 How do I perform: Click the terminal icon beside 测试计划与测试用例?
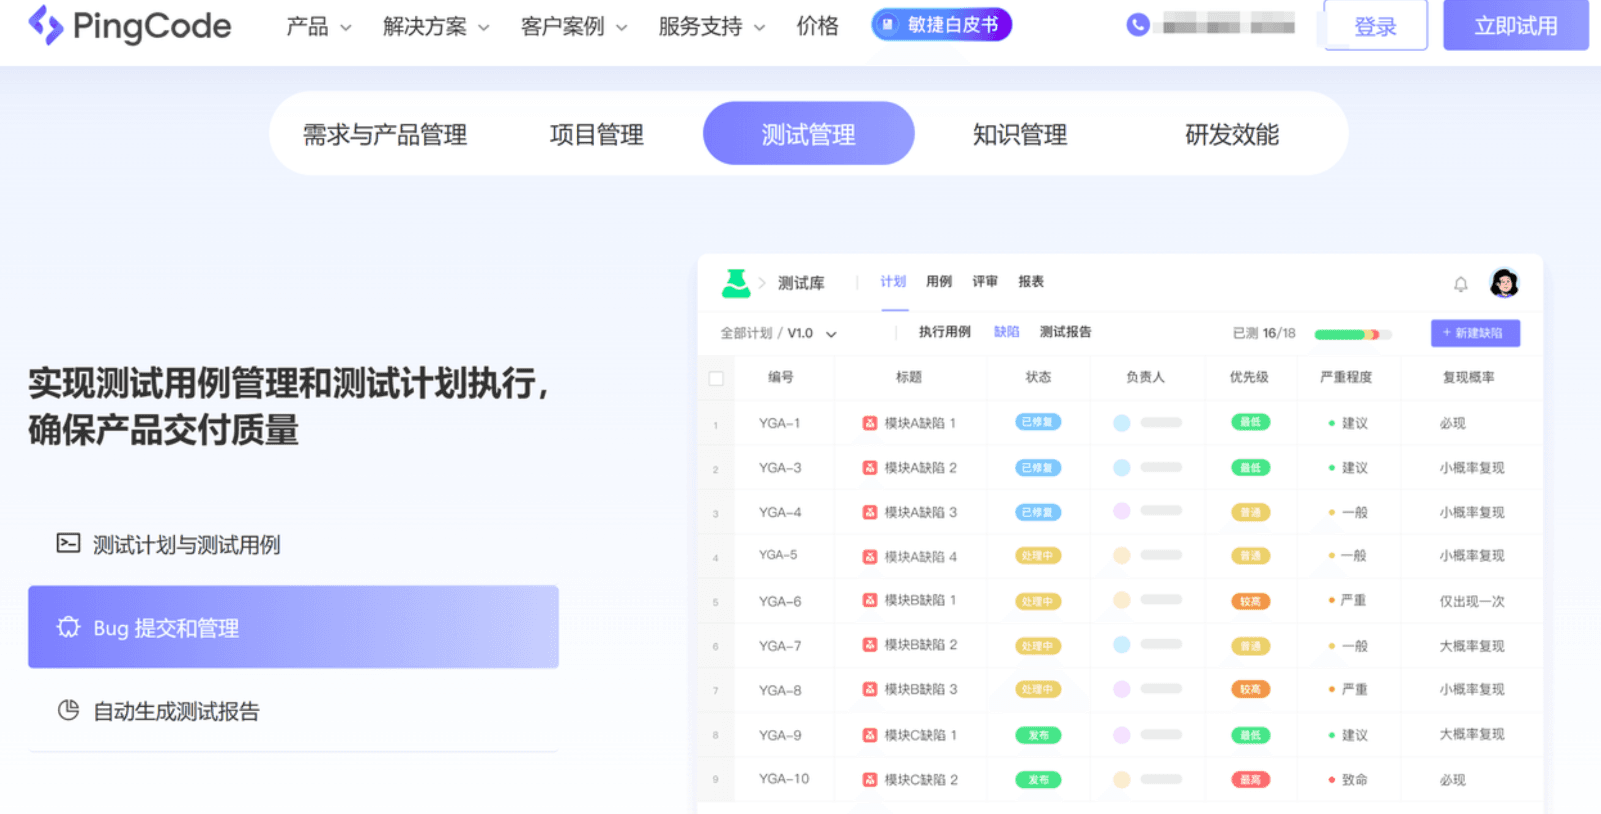click(x=68, y=544)
